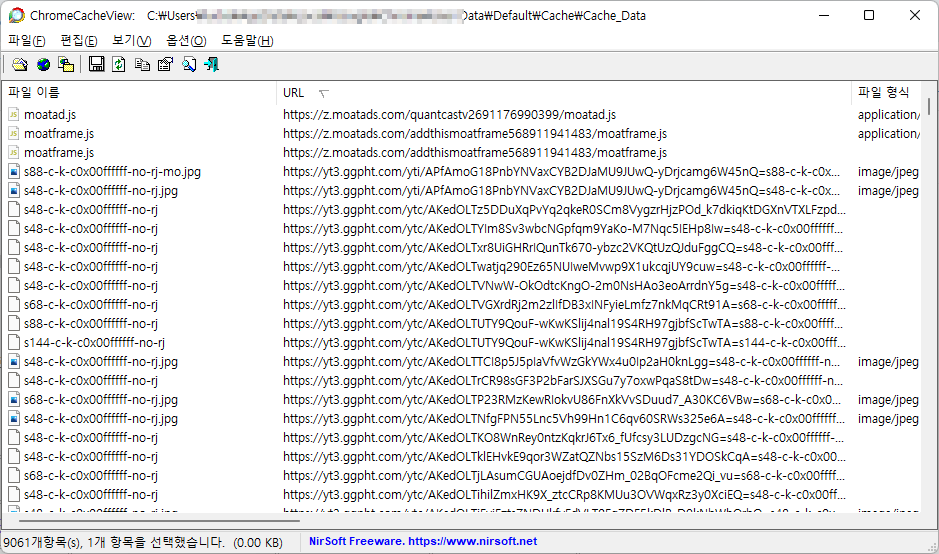Viewport: 939px width, 554px height.
Task: Open the NirSoft Freeware website link
Action: [x=423, y=541]
